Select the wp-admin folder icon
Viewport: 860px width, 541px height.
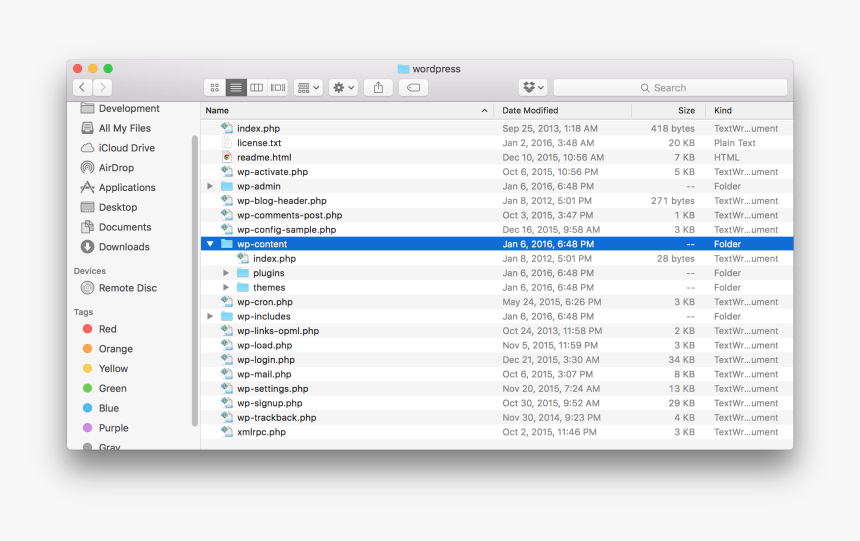(x=227, y=186)
